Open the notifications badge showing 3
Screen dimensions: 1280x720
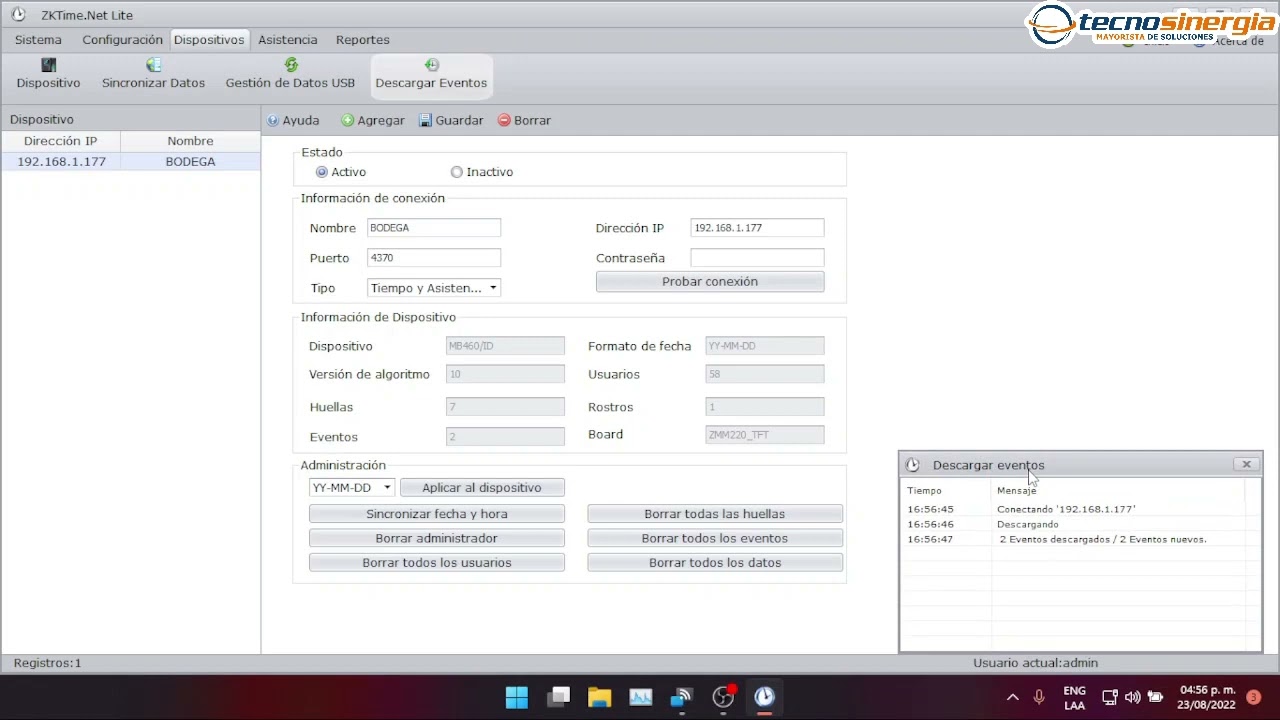coord(1253,697)
